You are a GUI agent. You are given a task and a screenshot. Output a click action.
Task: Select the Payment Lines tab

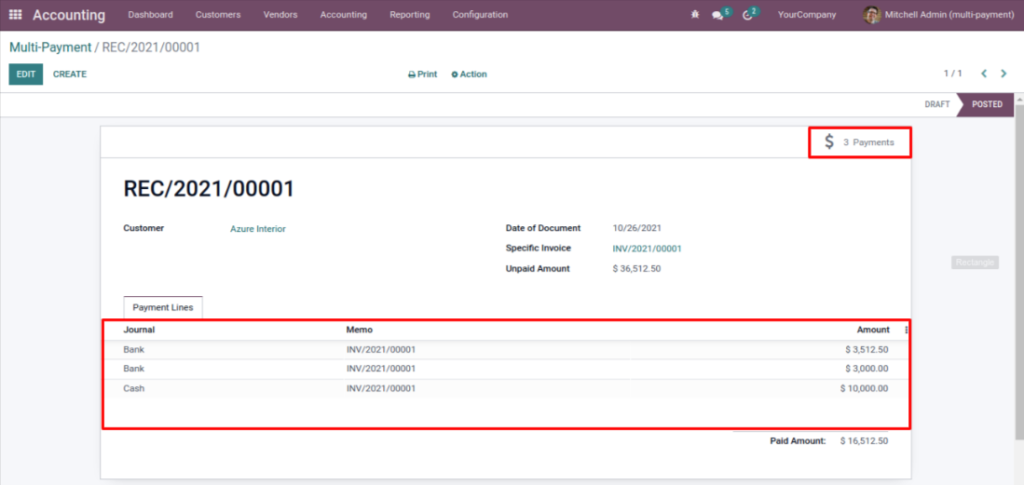tap(163, 307)
